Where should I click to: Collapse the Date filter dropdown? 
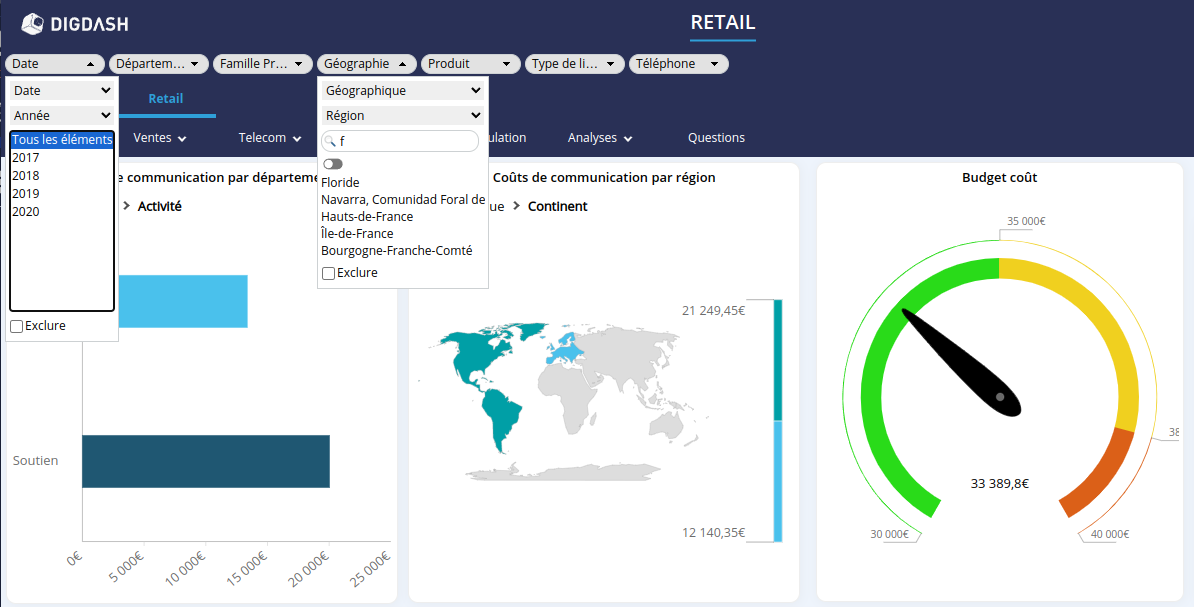tap(55, 64)
